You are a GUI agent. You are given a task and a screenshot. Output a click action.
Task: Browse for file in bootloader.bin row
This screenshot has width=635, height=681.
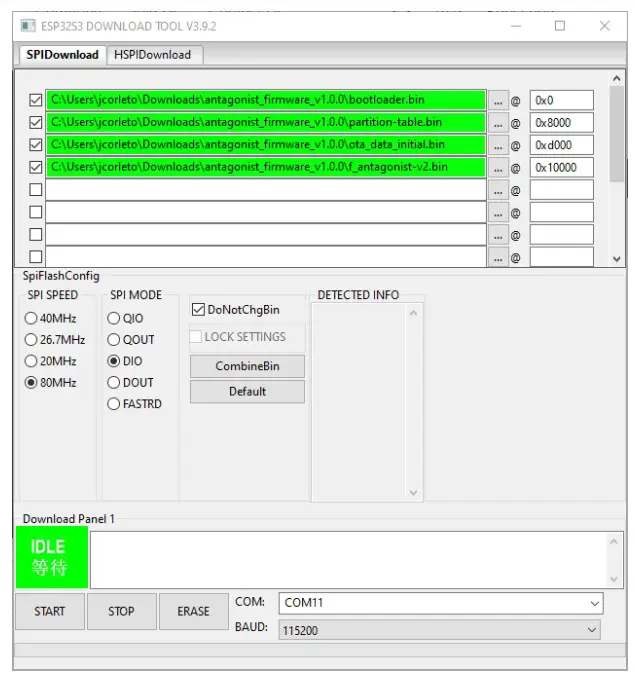498,101
